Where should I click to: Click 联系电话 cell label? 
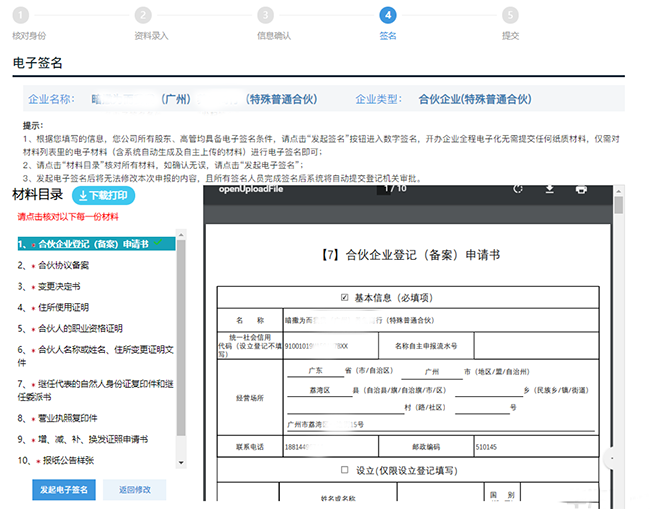(x=250, y=447)
